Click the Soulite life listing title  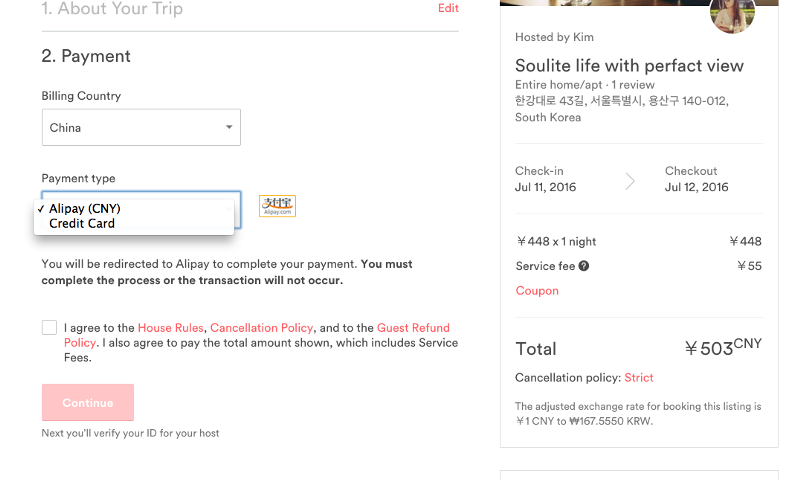(x=629, y=66)
